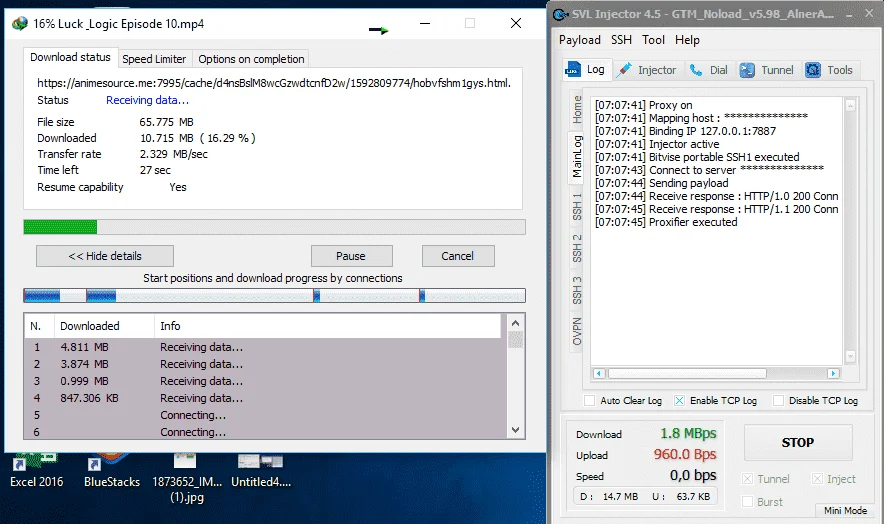The width and height of the screenshot is (884, 524).
Task: Open the Options on completion tab
Action: (251, 59)
